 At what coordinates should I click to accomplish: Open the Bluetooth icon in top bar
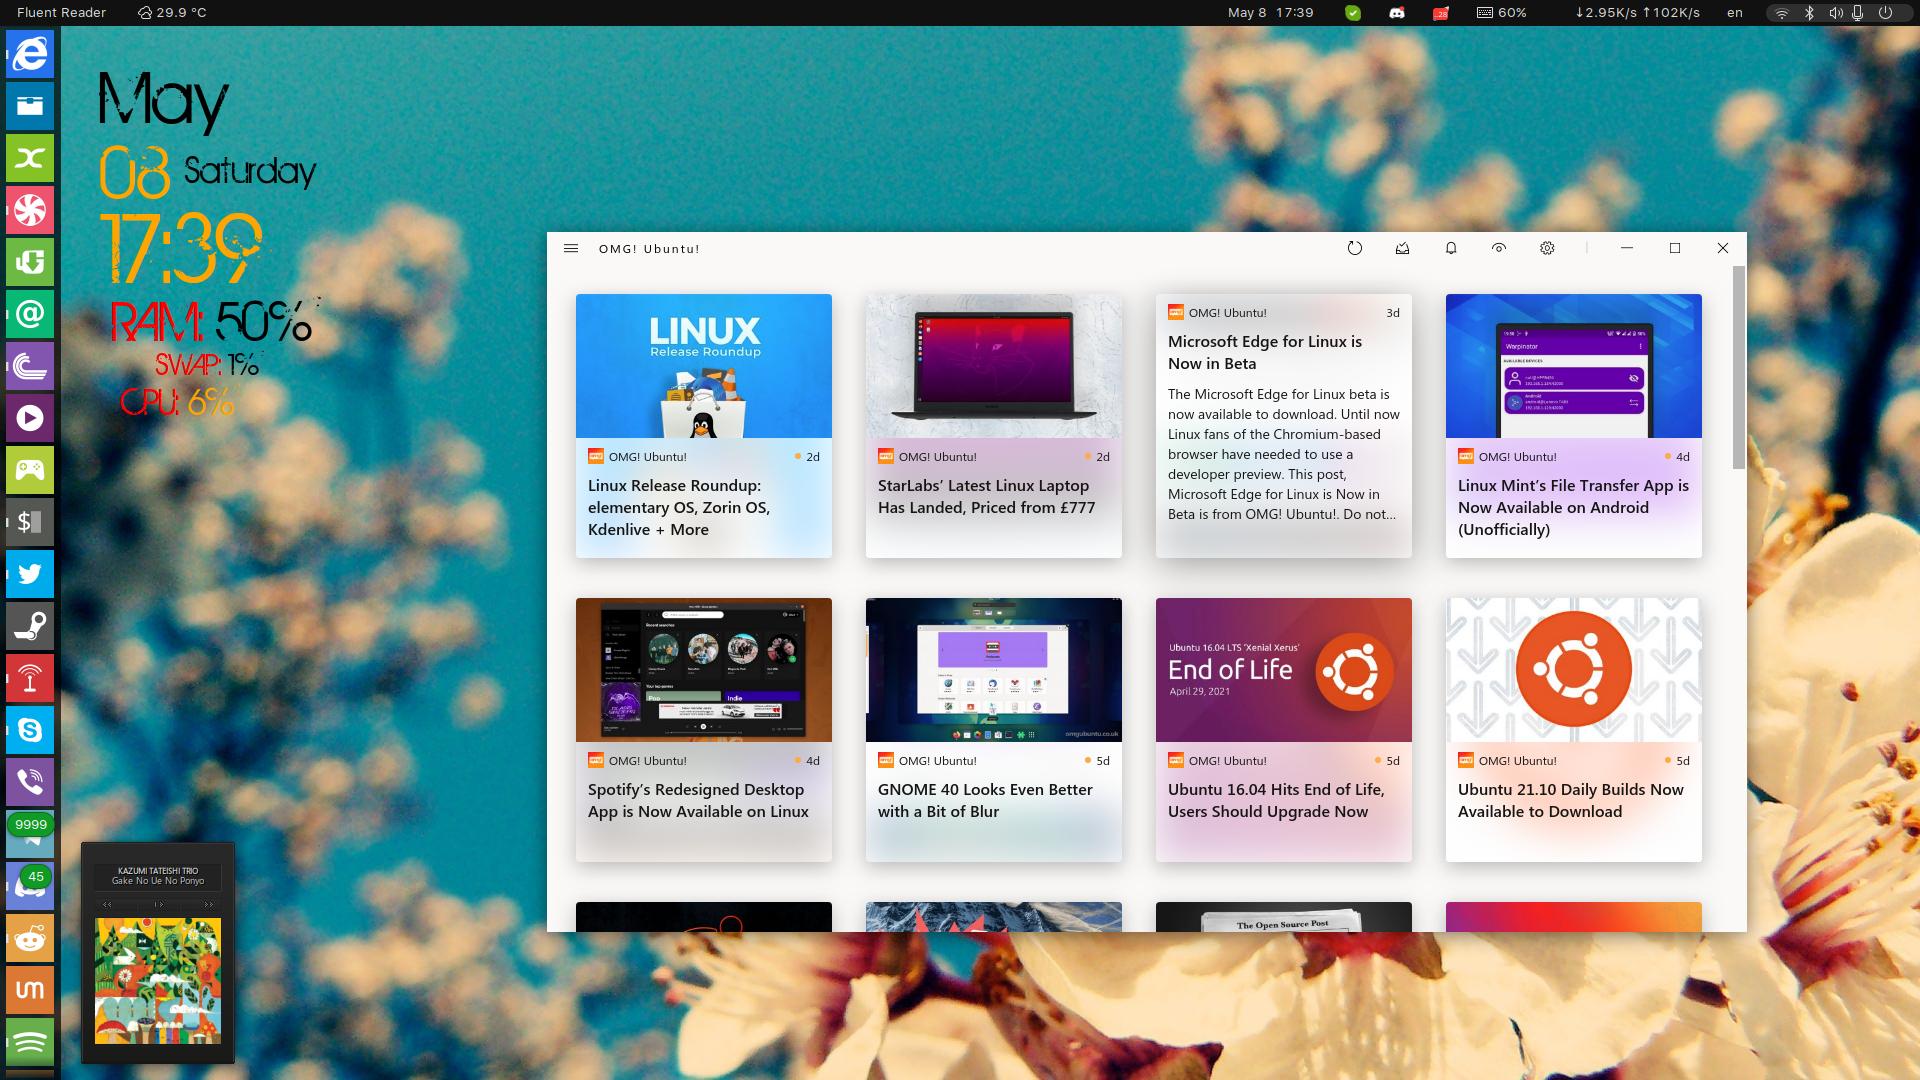[1809, 13]
